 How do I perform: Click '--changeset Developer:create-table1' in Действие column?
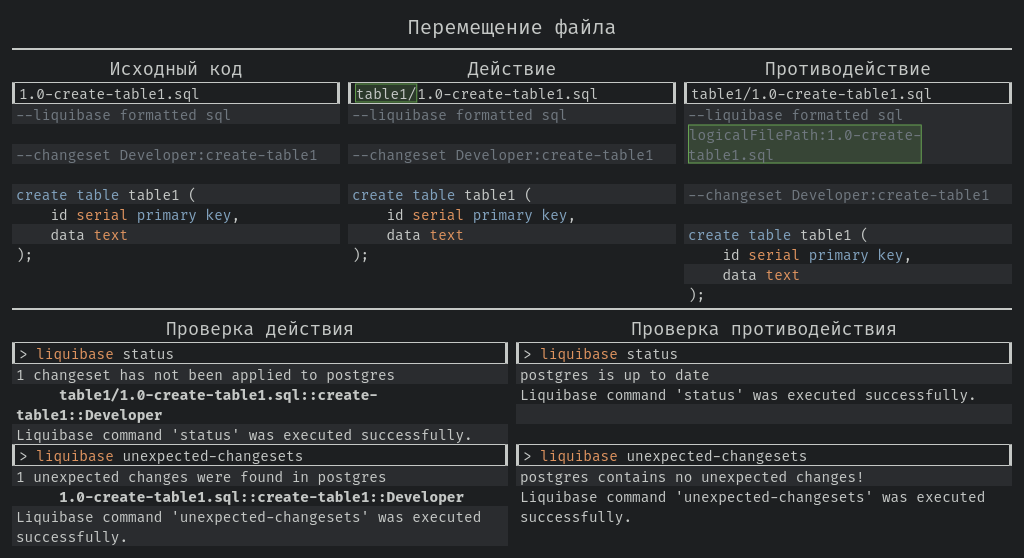coord(503,155)
